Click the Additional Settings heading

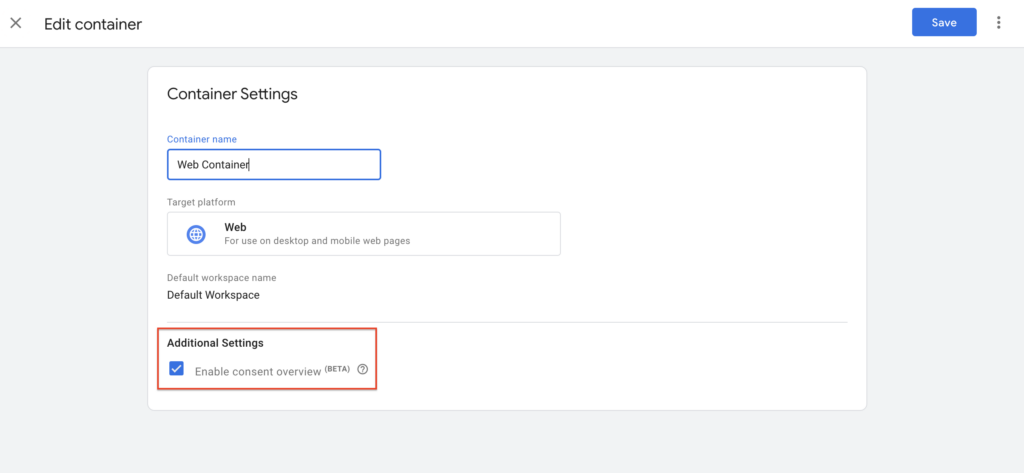(x=215, y=343)
